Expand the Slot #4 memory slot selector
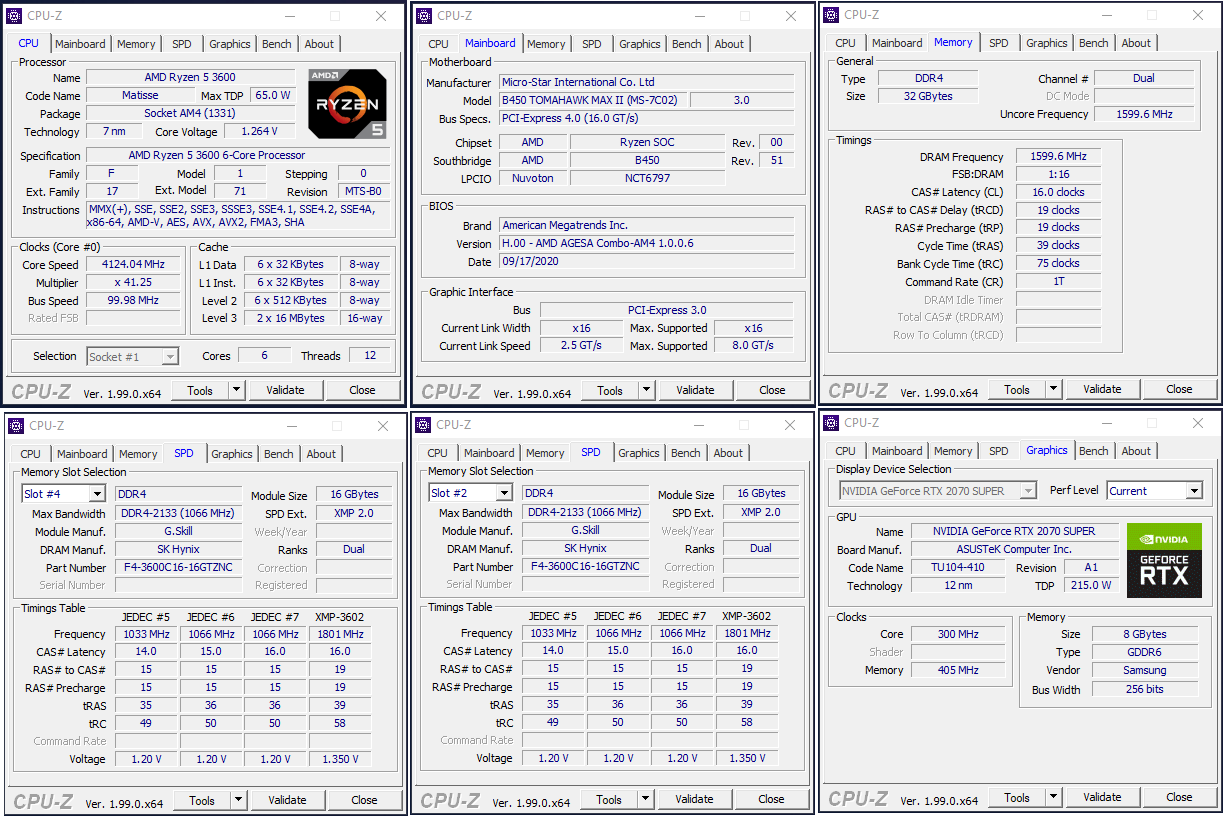 click(97, 494)
